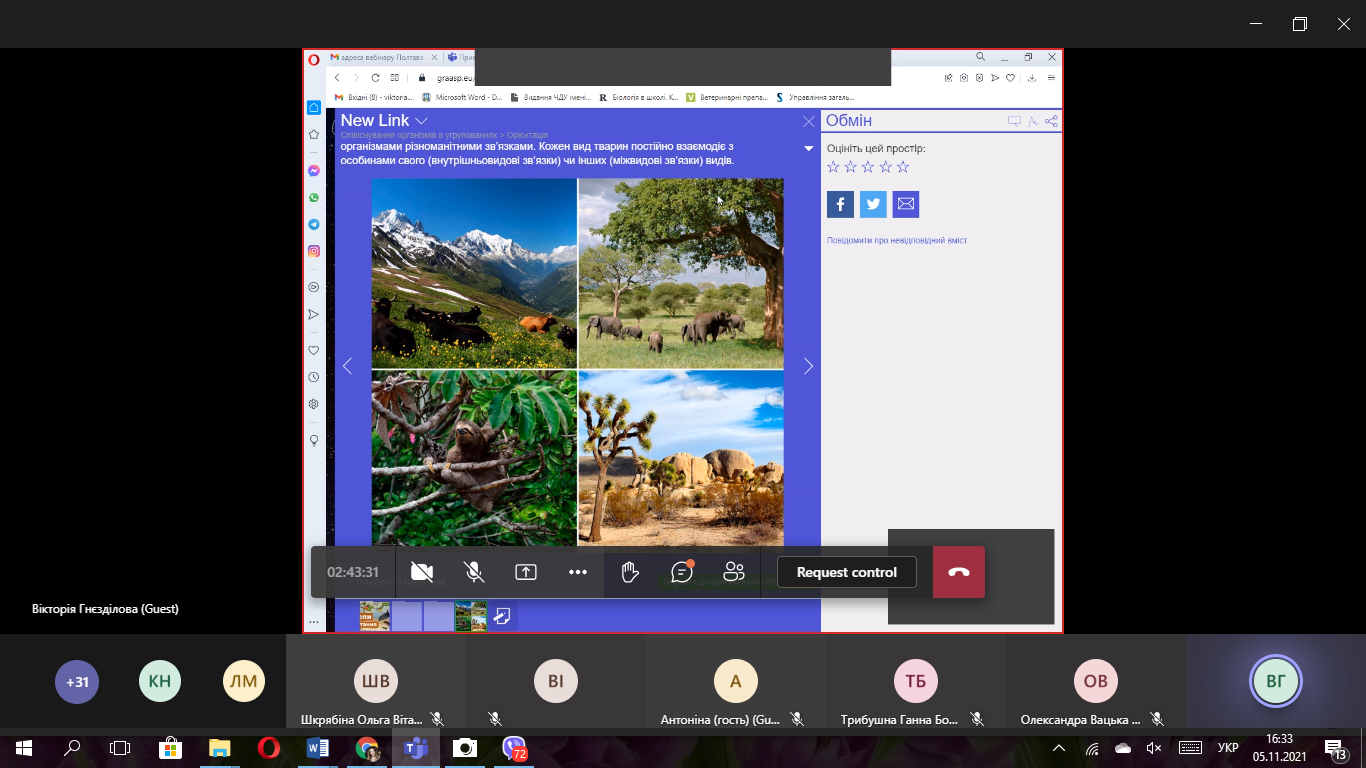1366x768 pixels.
Task: Hang up the call with red button
Action: (x=959, y=572)
